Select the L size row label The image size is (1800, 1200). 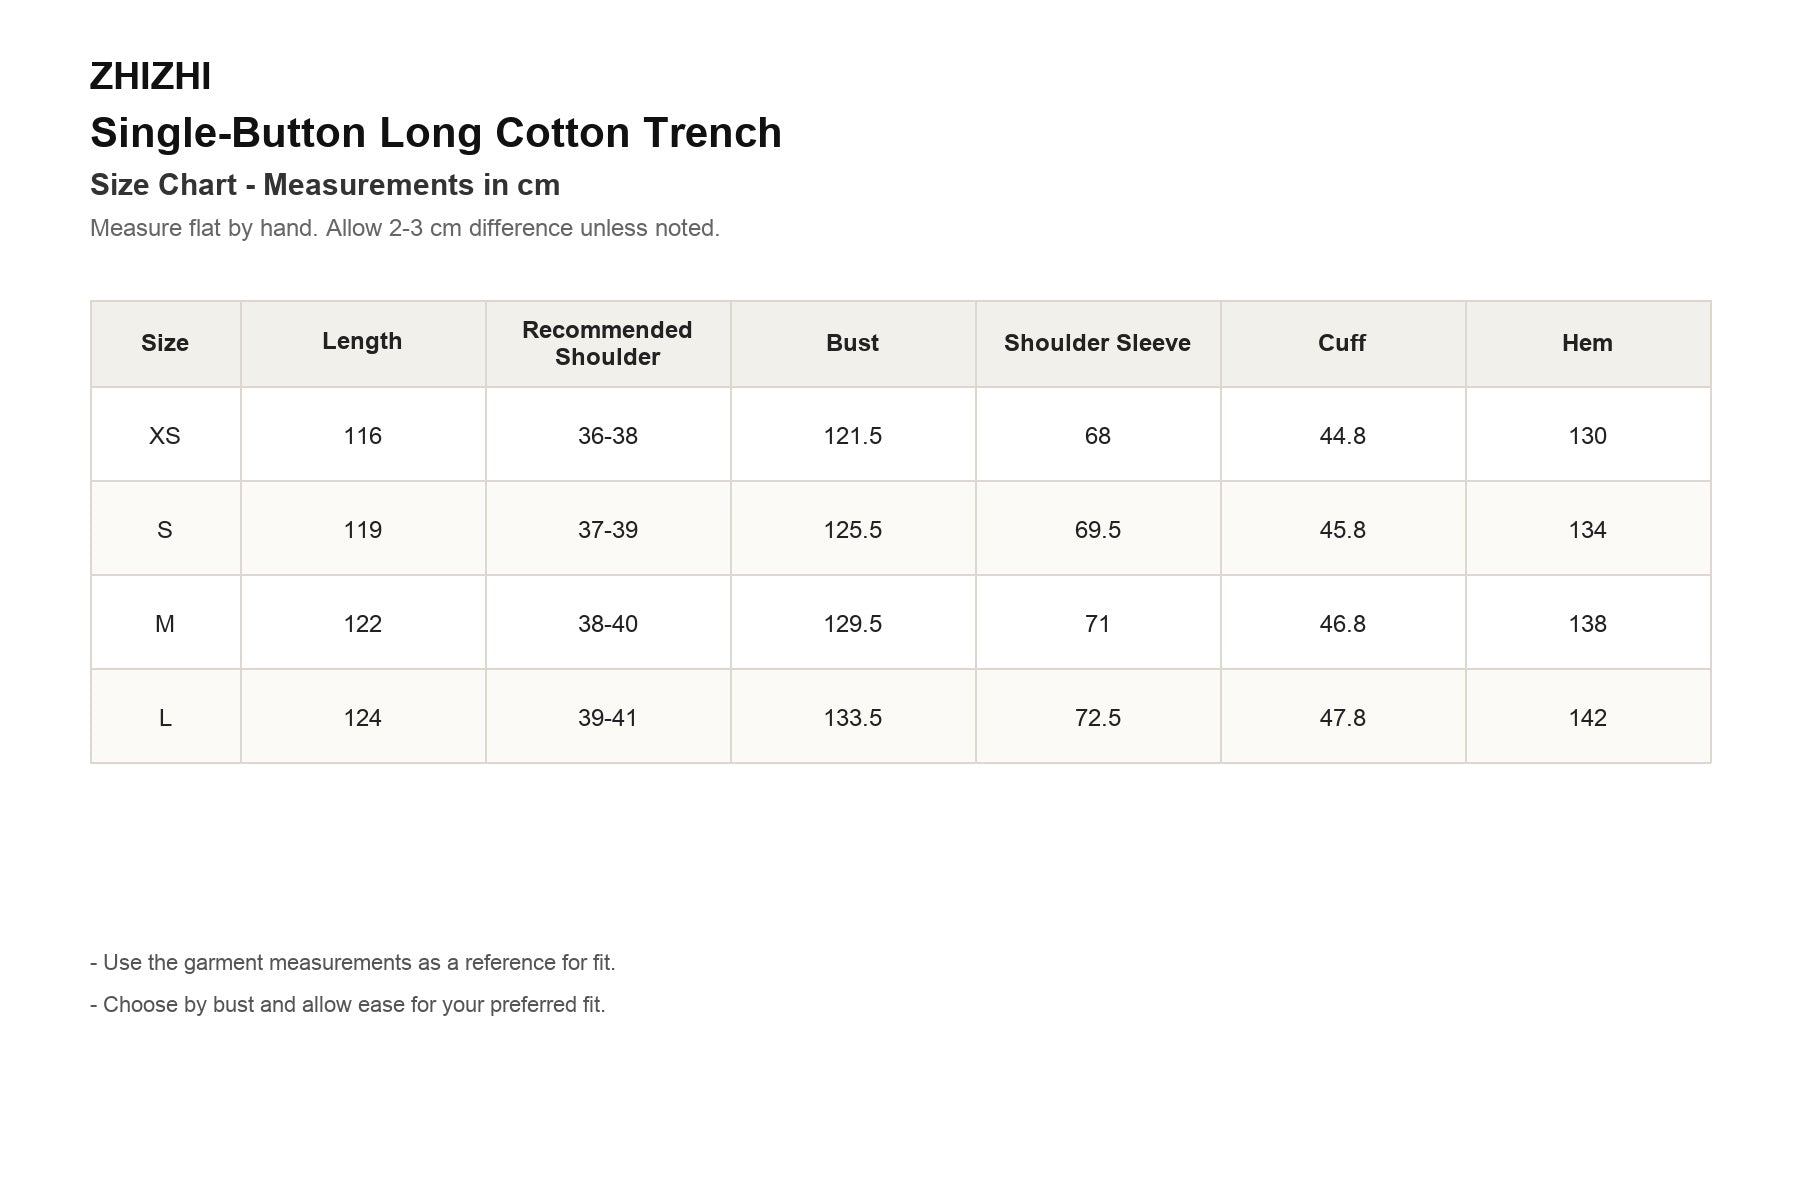(165, 718)
